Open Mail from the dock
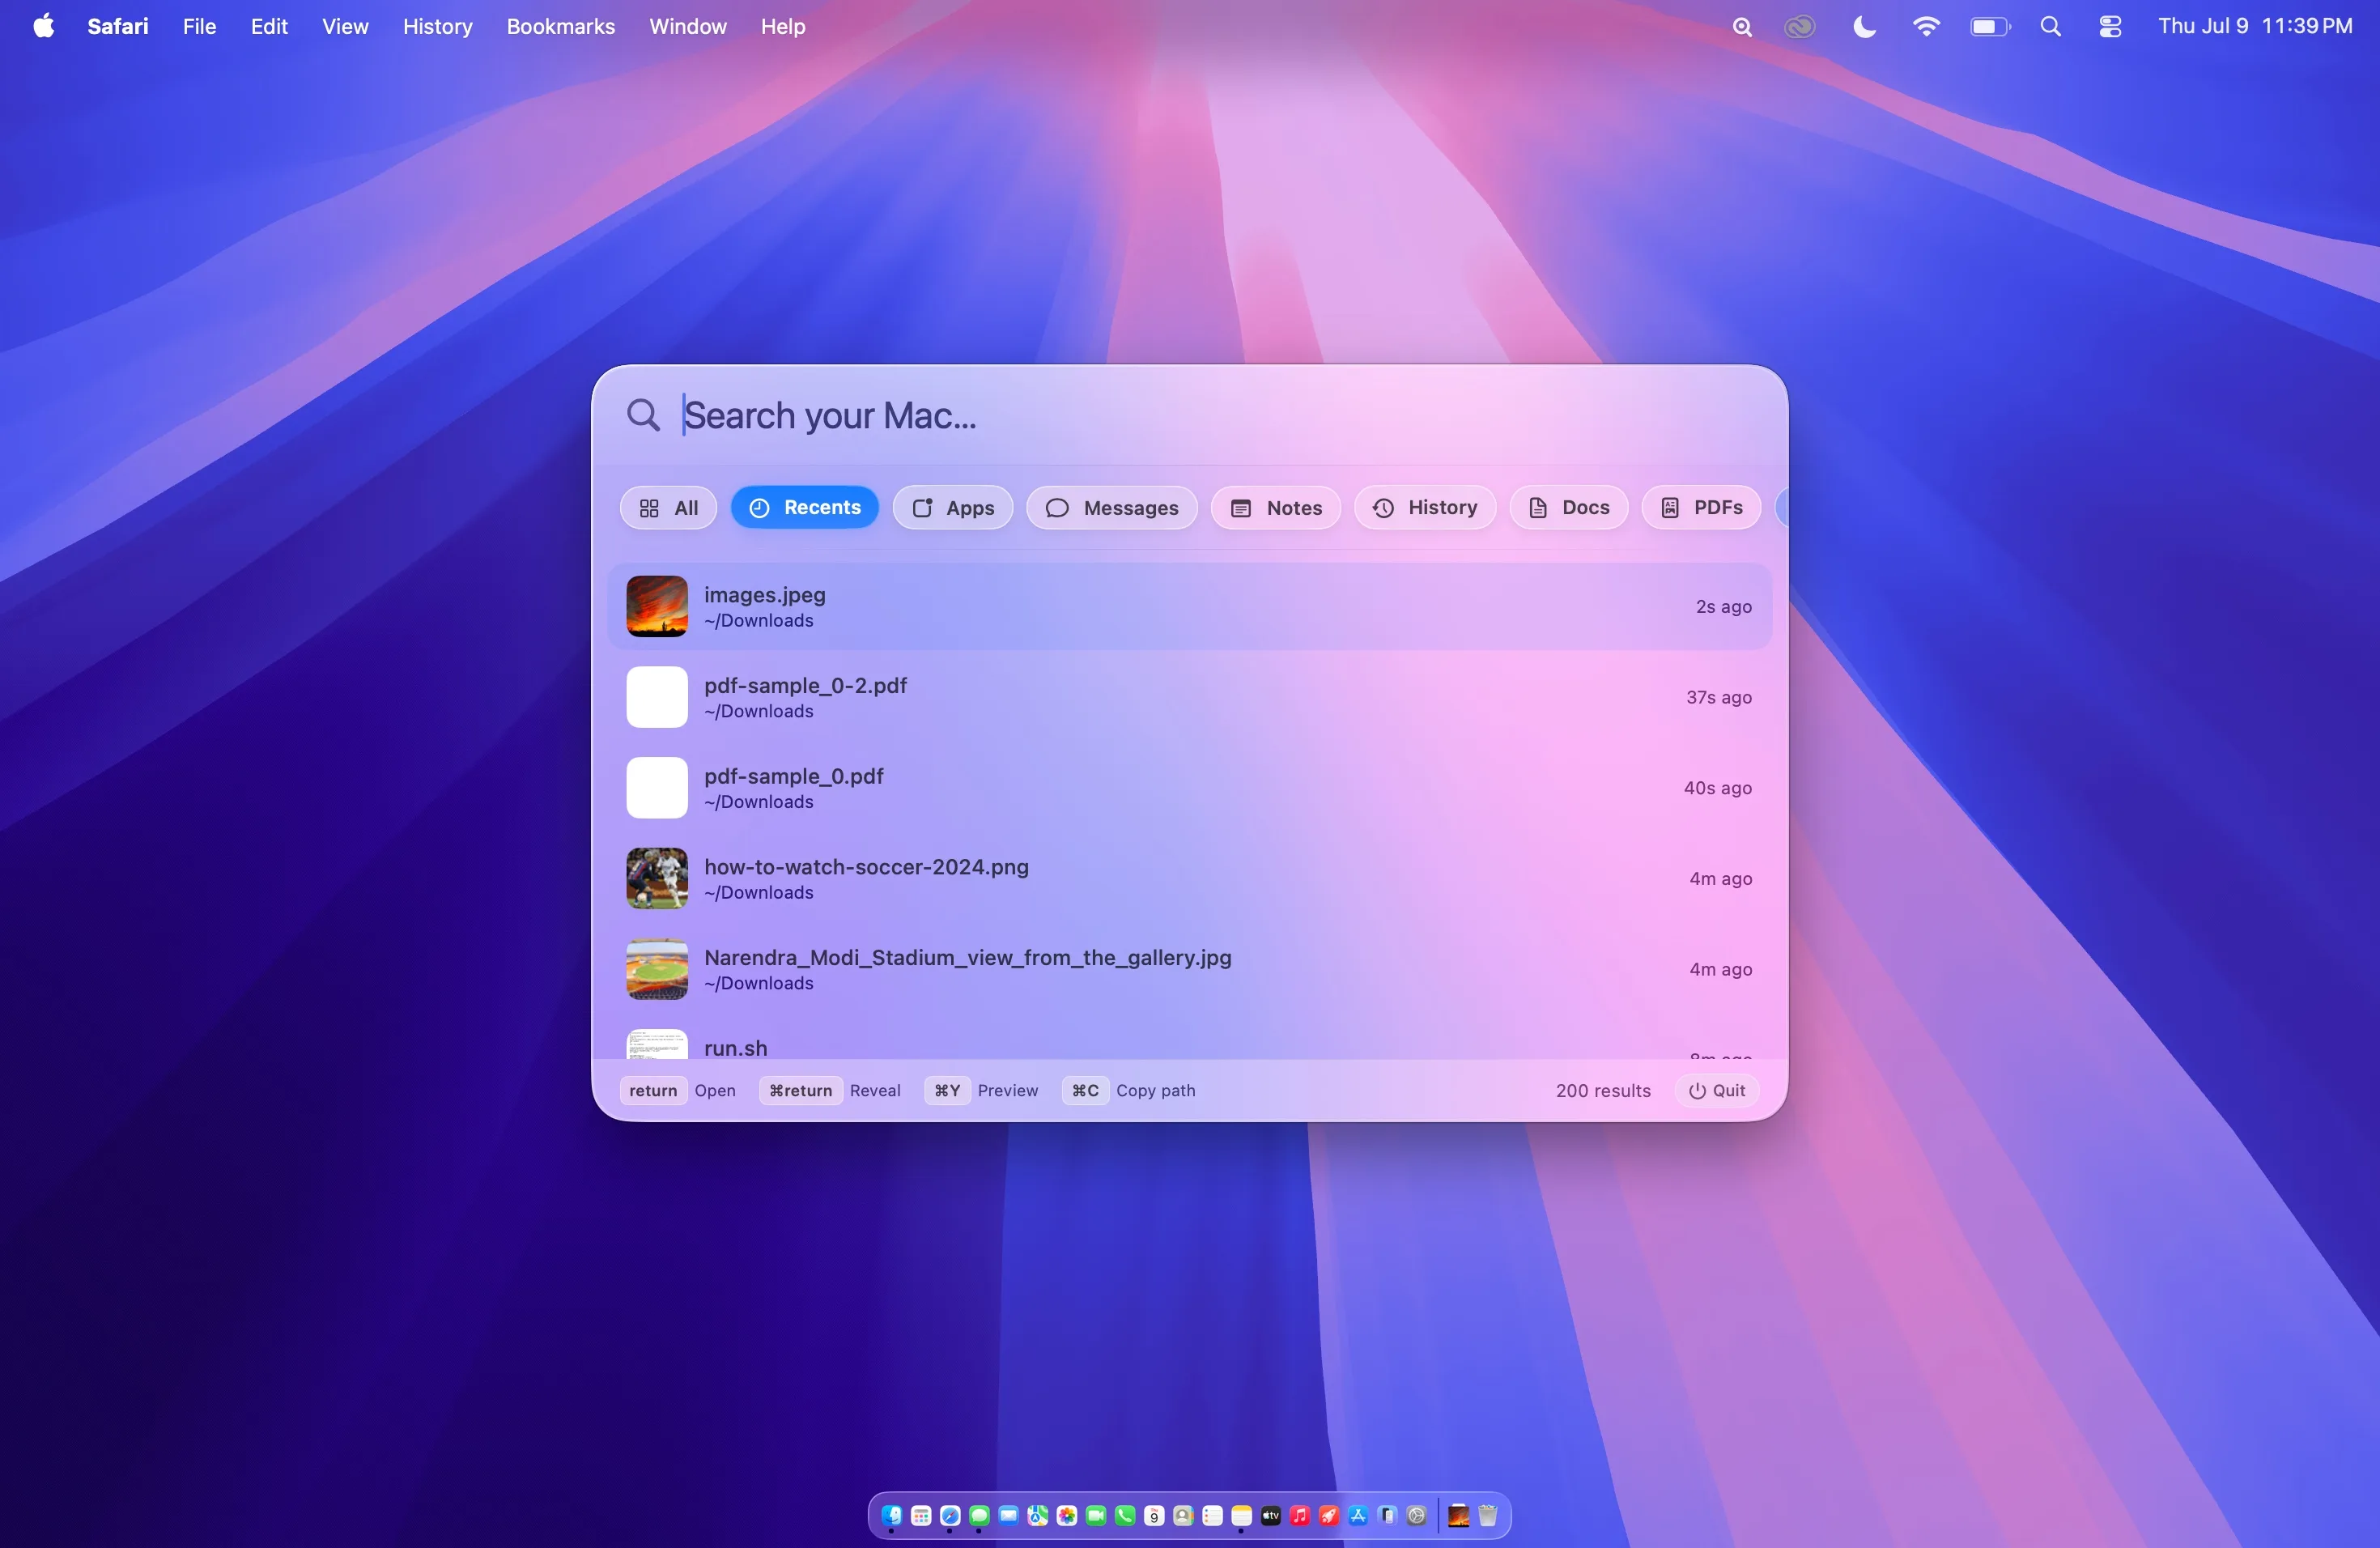Viewport: 2380px width, 1548px height. [1008, 1516]
